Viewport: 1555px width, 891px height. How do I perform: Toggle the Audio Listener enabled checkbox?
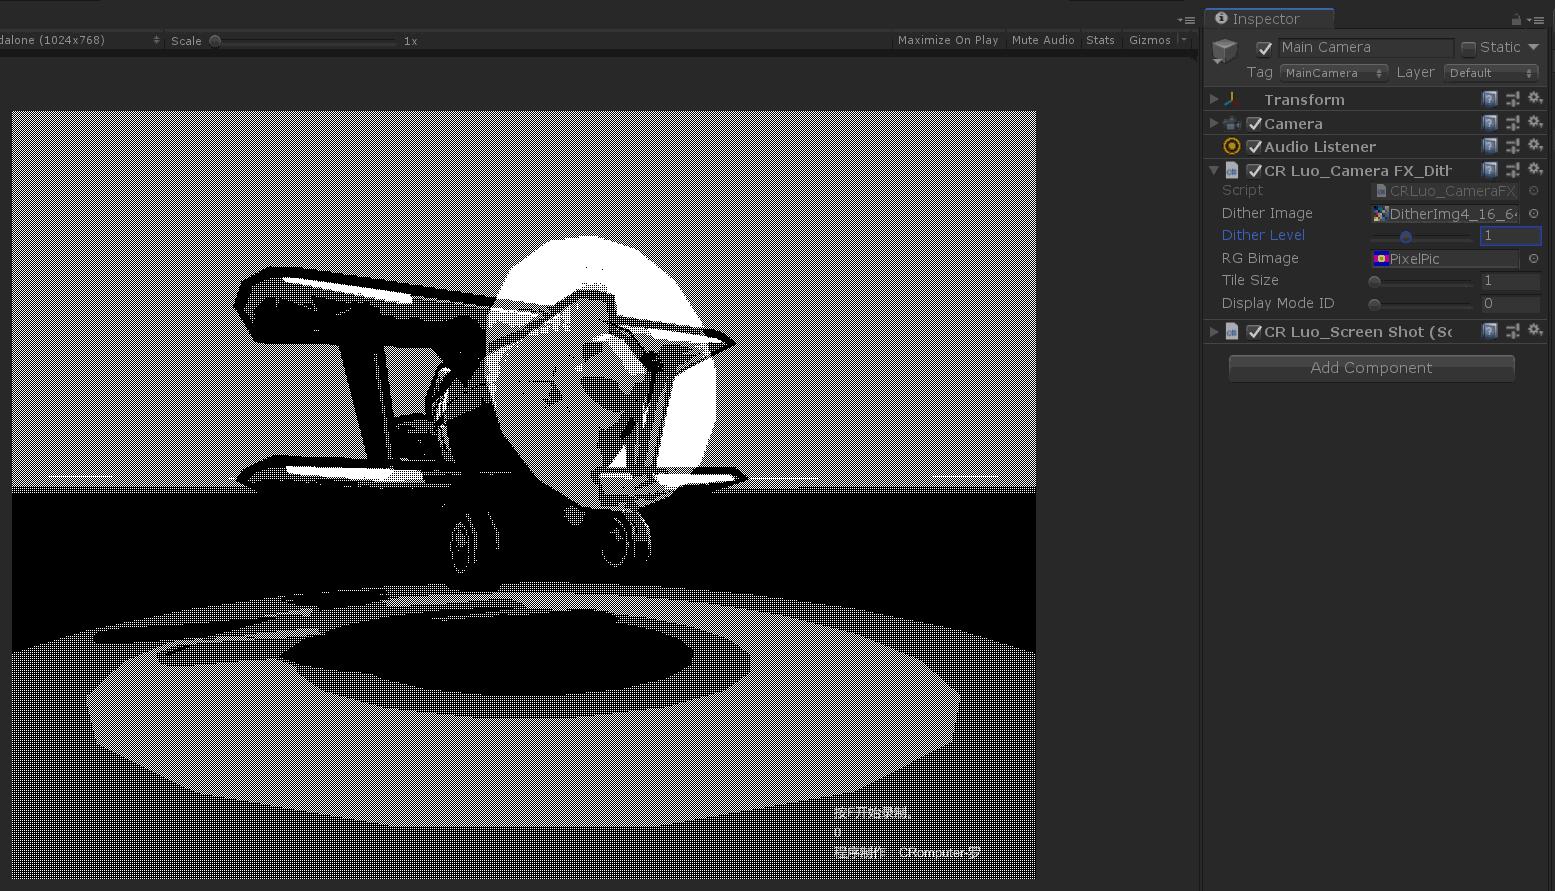pos(1255,146)
